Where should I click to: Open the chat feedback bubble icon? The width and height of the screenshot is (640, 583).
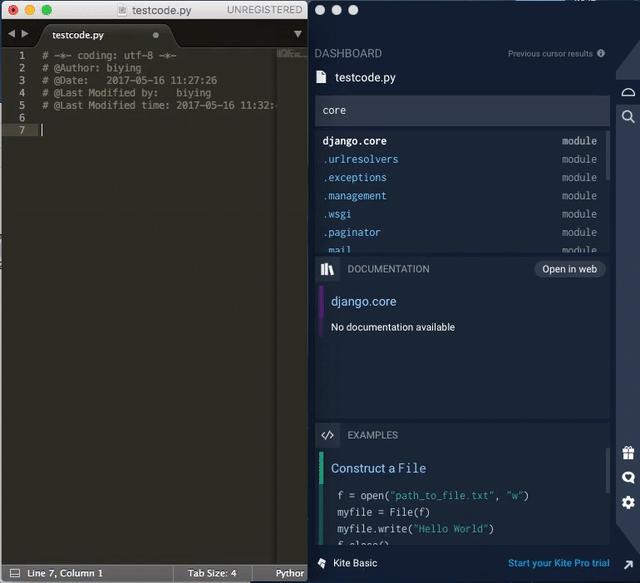[628, 477]
